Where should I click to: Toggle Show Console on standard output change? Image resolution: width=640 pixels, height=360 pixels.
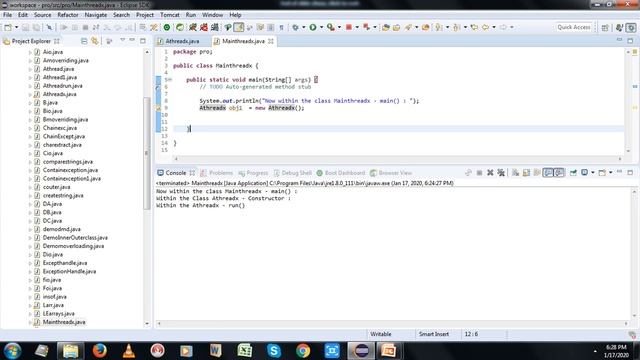click(548, 173)
